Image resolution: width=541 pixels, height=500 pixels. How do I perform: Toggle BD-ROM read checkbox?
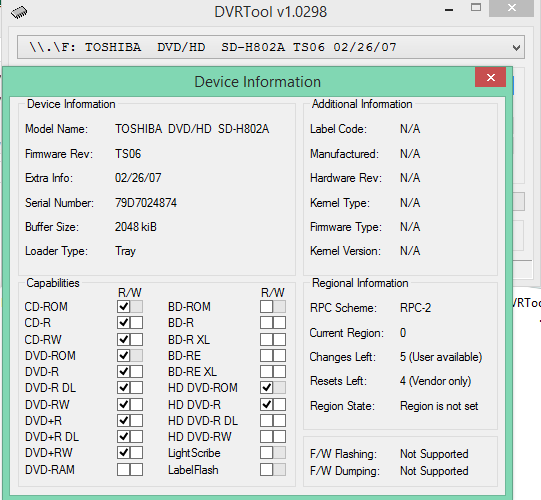point(266,306)
